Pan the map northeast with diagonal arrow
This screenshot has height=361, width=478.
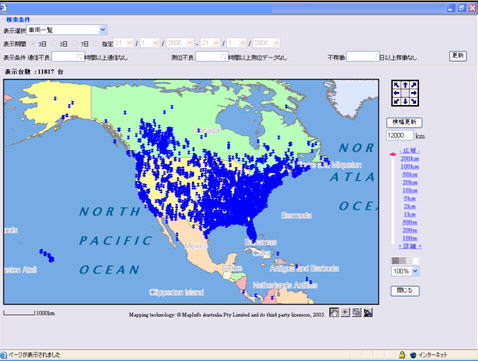click(x=413, y=85)
